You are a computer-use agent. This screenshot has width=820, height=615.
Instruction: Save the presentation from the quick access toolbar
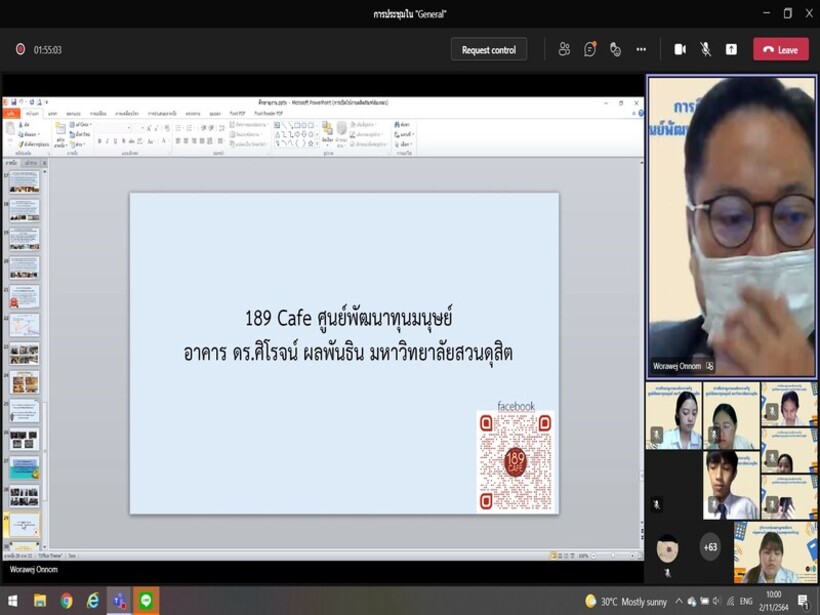point(14,102)
